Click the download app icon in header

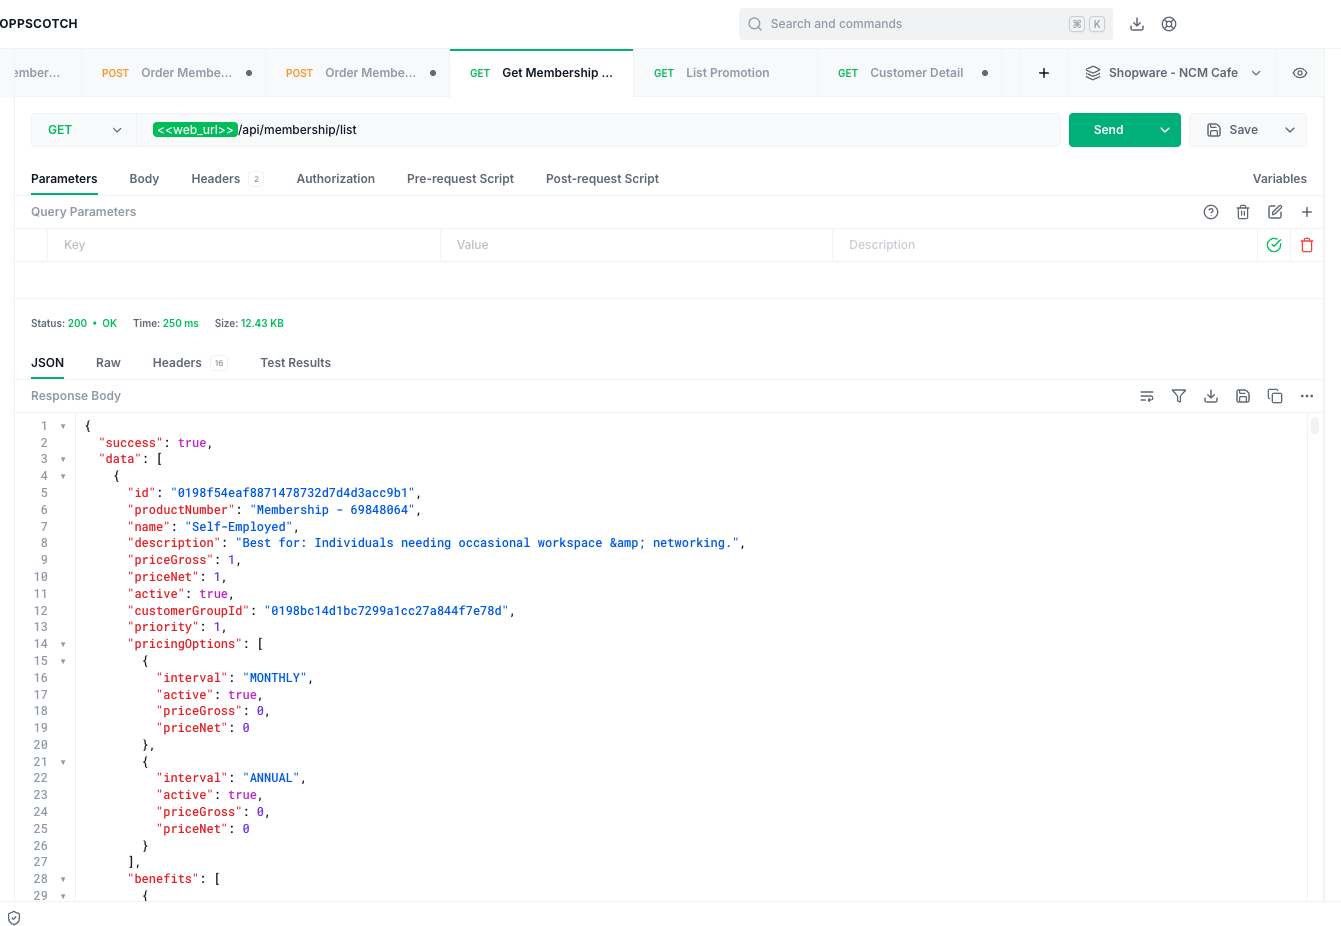coord(1137,24)
